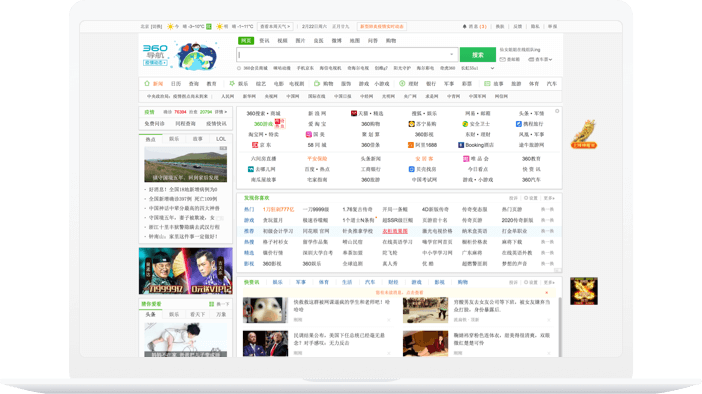Screen dimensions: 702x394
Task: Switch to the 看天下 tab in 猜你喜欢
Action: pyautogui.click(x=197, y=315)
